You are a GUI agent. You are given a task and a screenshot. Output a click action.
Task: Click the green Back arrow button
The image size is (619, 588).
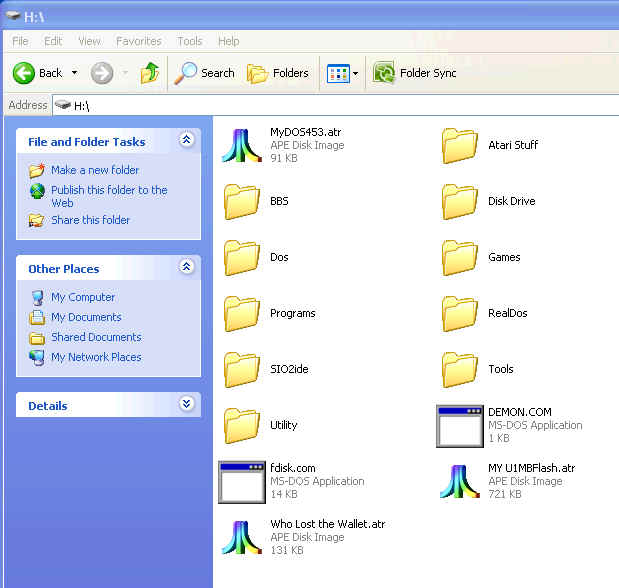pyautogui.click(x=24, y=73)
